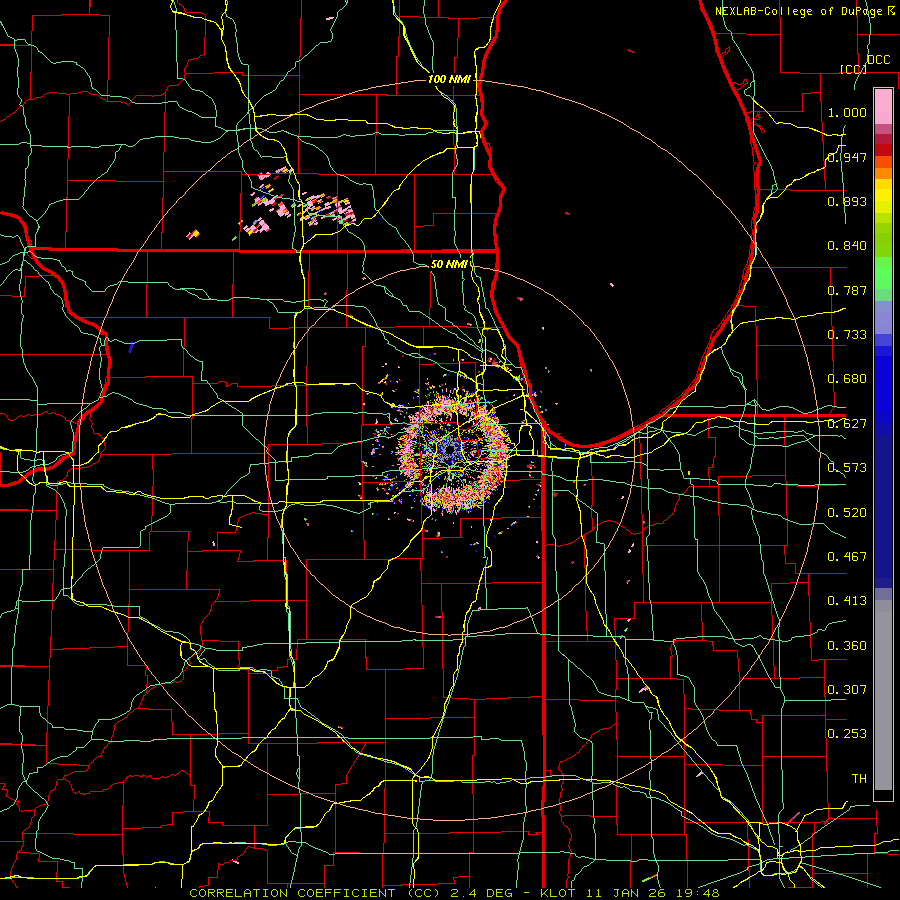
Task: Click the 0.307 legend value
Action: point(847,690)
